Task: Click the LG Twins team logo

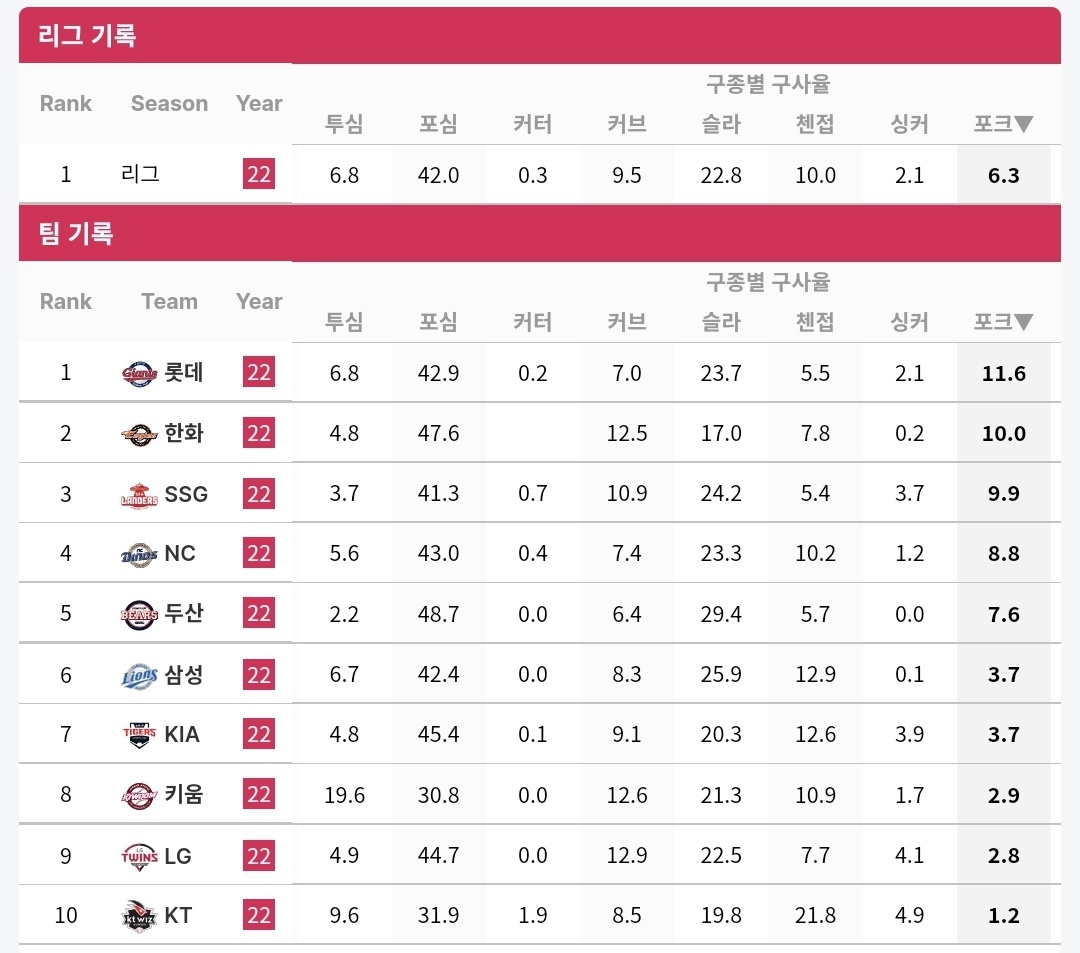Action: click(139, 856)
